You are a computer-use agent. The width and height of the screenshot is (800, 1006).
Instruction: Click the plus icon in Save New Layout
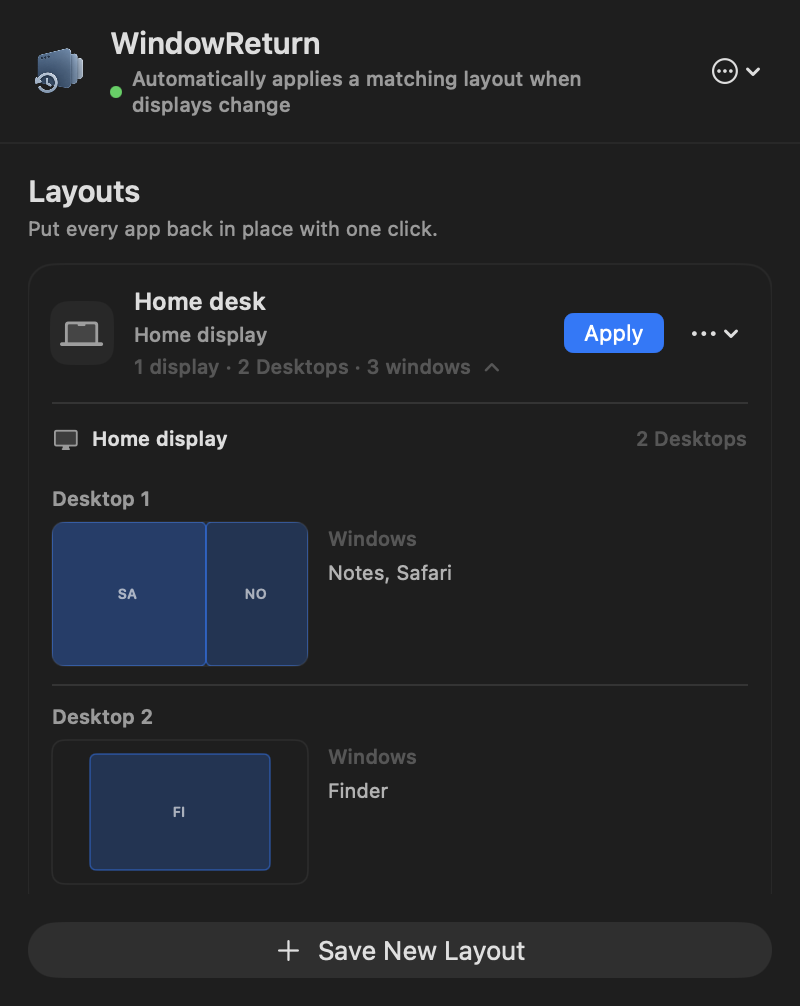(289, 951)
